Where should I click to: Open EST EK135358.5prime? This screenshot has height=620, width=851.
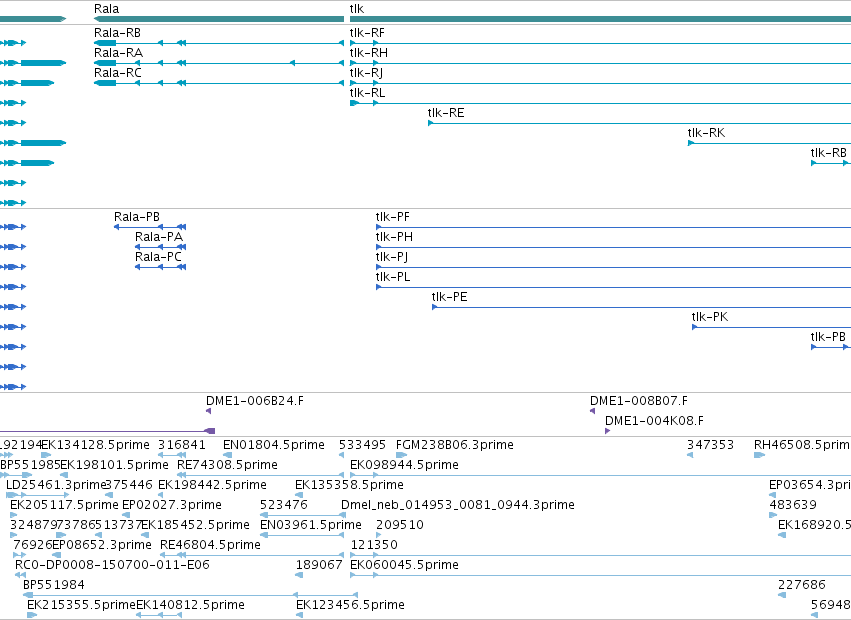(350, 485)
